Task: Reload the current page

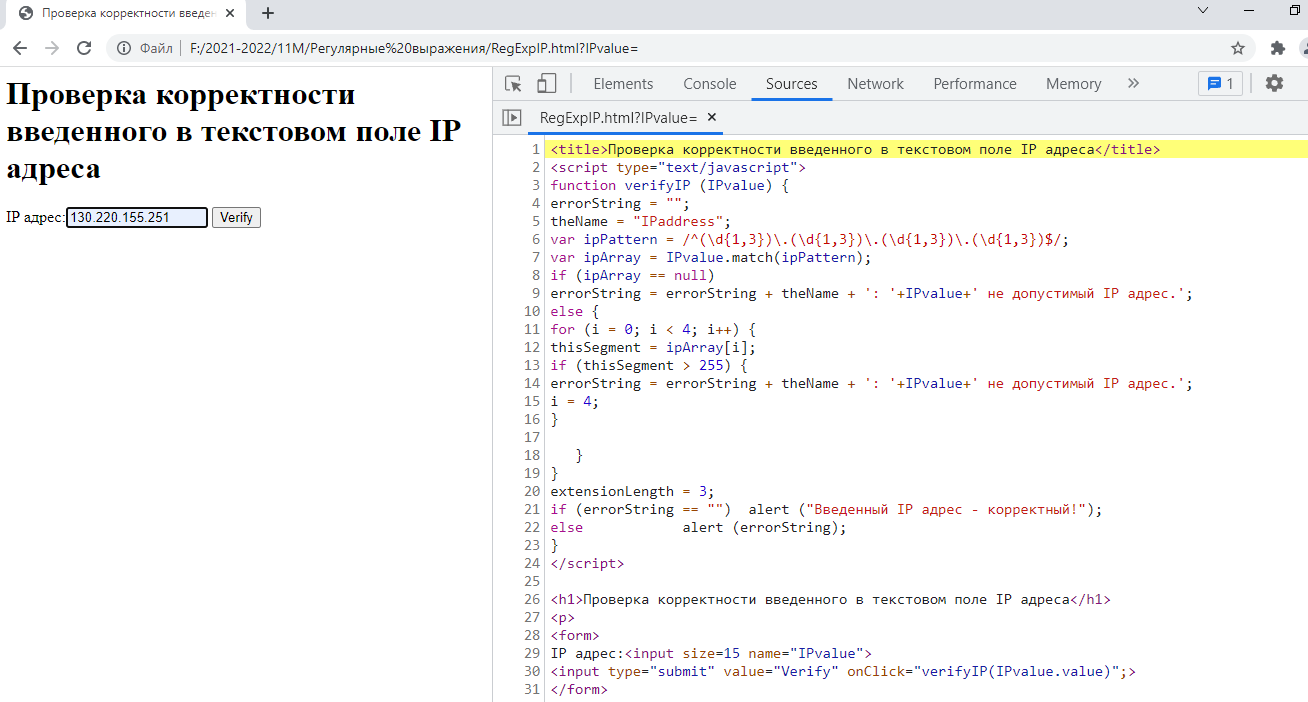Action: [84, 48]
